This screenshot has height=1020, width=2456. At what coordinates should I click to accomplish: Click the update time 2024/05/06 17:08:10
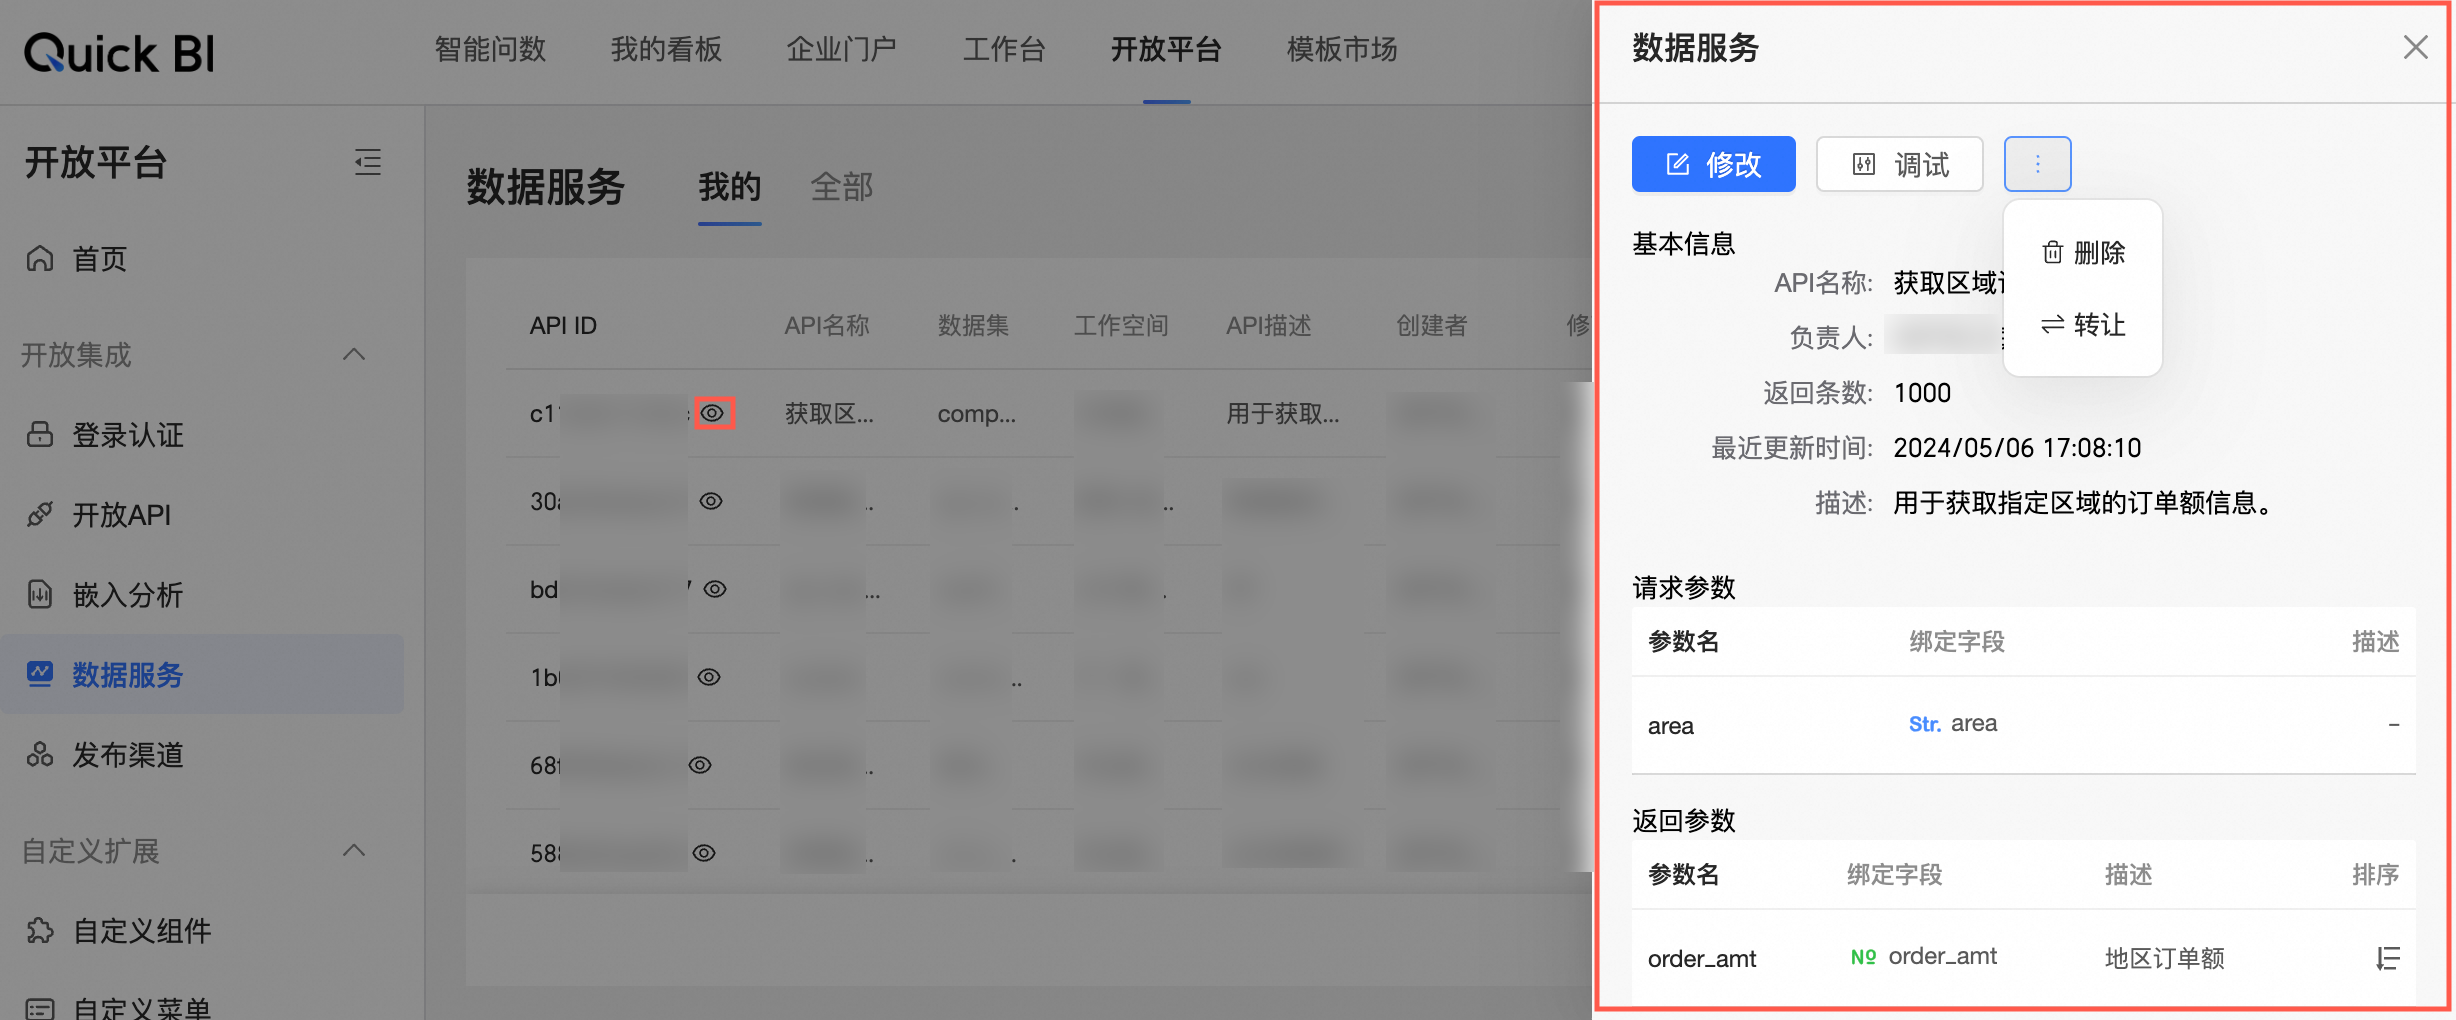[x=2017, y=448]
